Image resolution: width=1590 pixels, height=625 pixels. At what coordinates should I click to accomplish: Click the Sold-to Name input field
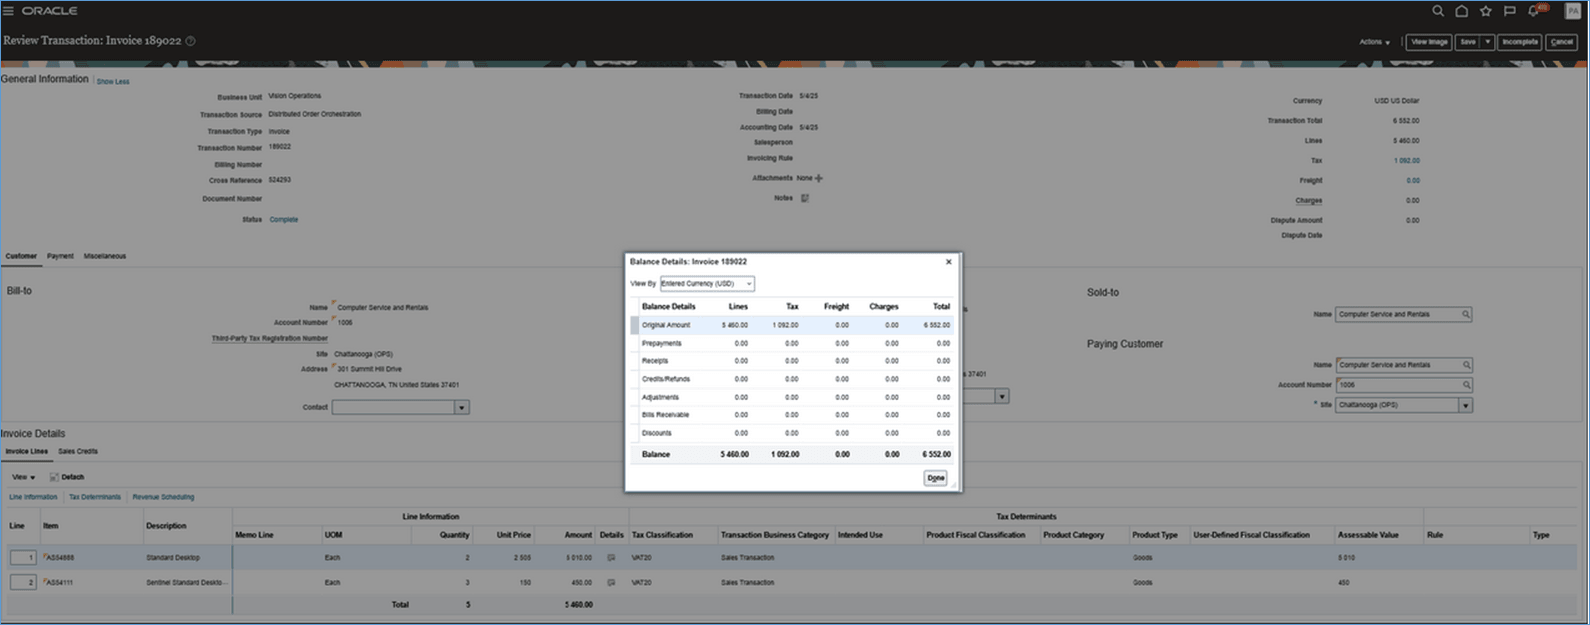[1399, 314]
